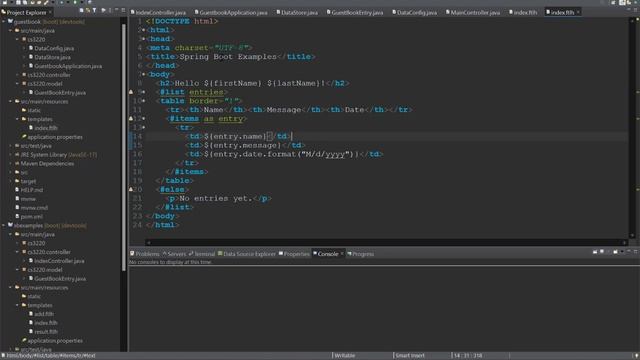The image size is (640, 360).
Task: Click the Project Explorer vertical scrollbar
Action: click(x=124, y=147)
